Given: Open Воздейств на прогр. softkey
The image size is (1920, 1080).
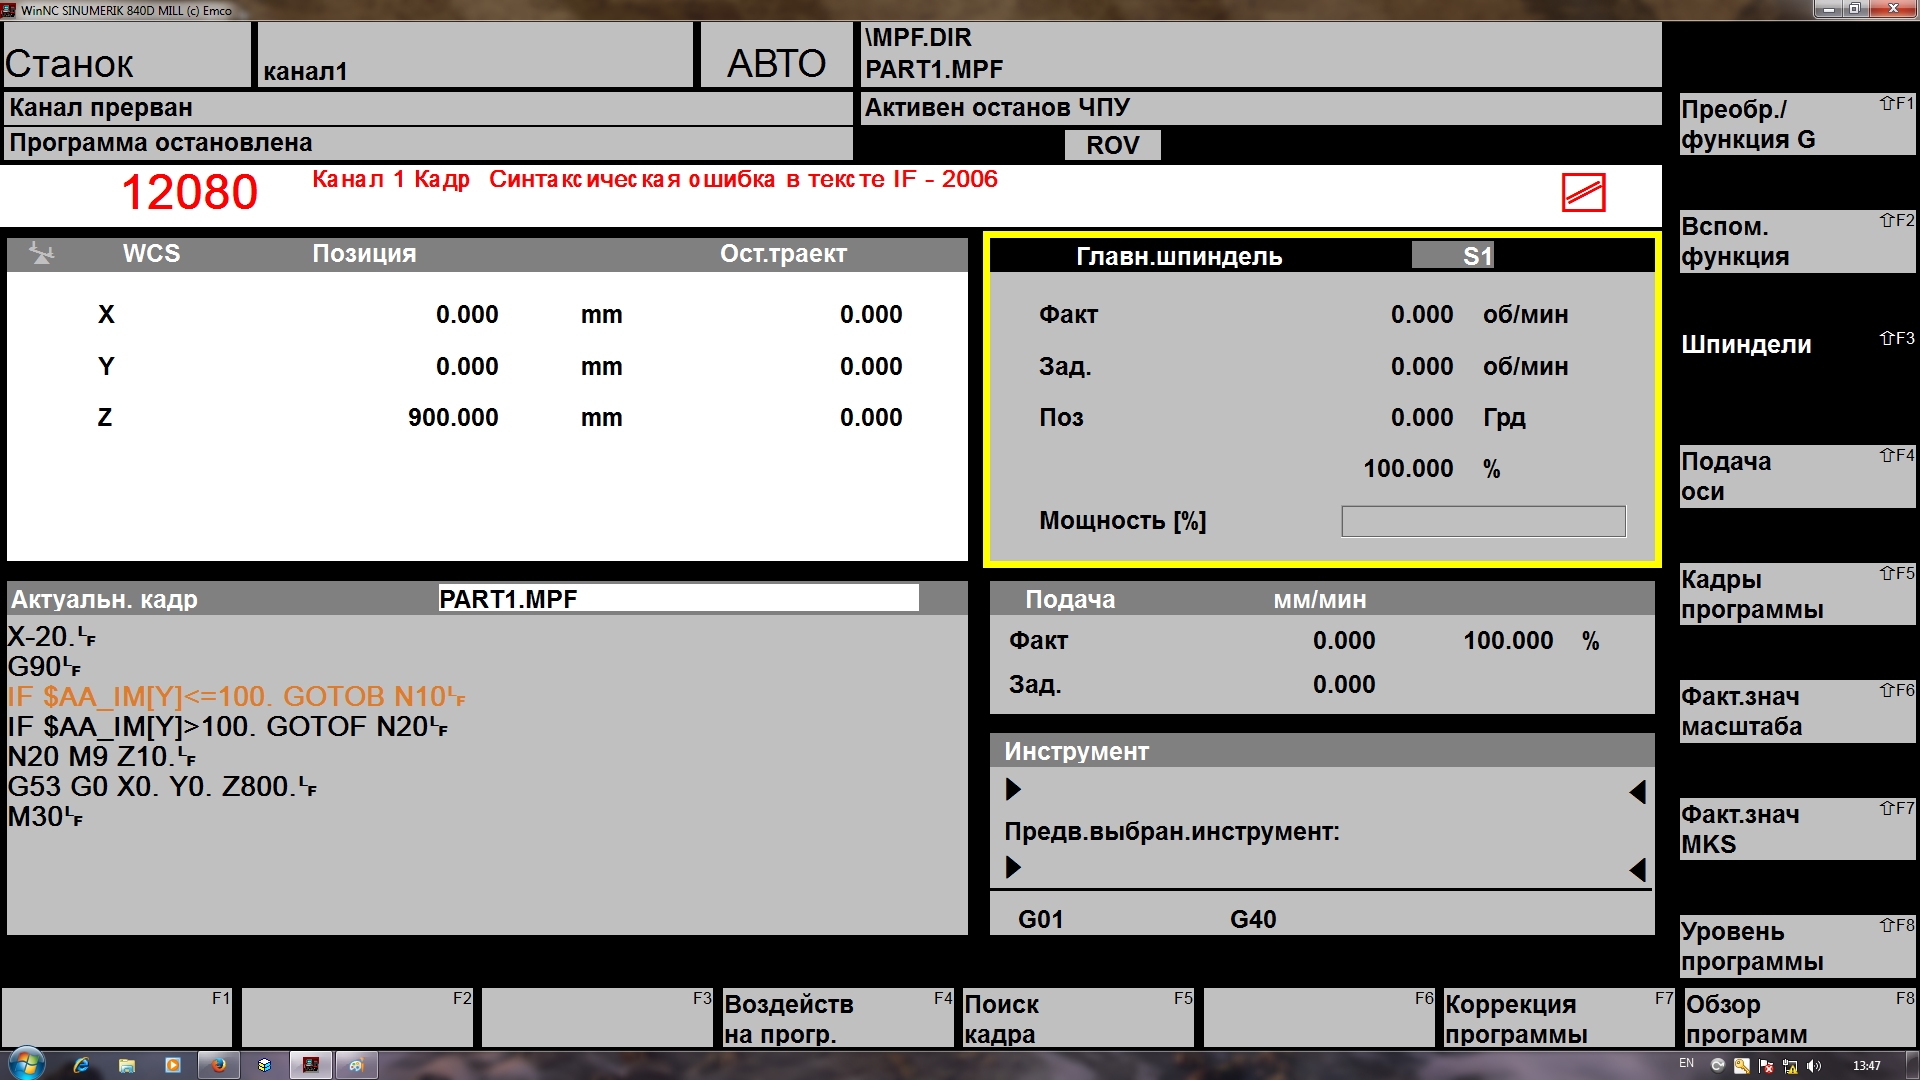Looking at the screenshot, I should [838, 1018].
